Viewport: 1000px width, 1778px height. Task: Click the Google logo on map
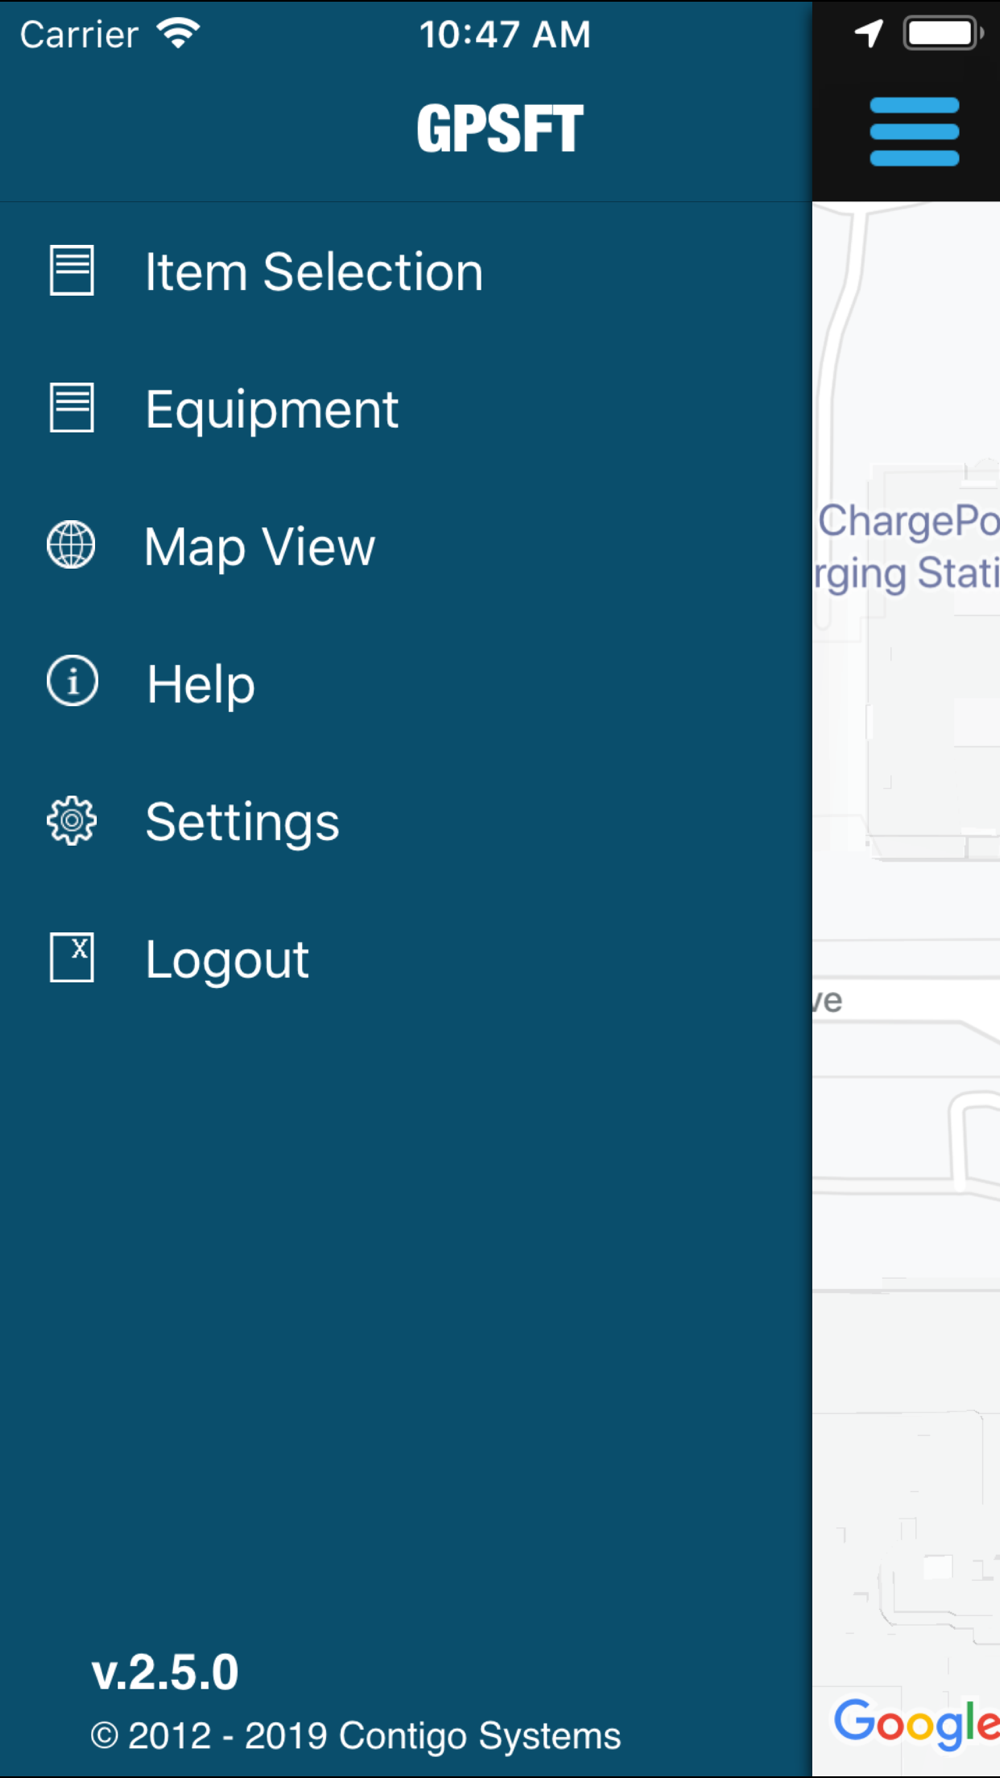point(917,1724)
